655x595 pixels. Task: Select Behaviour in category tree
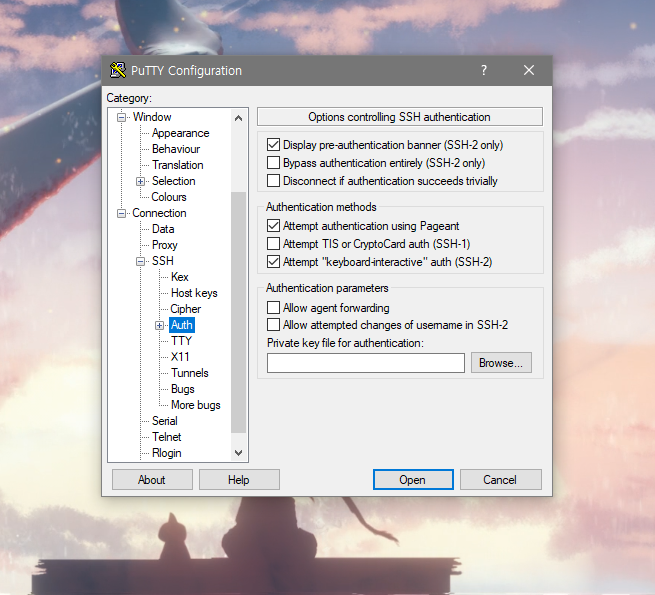click(176, 149)
